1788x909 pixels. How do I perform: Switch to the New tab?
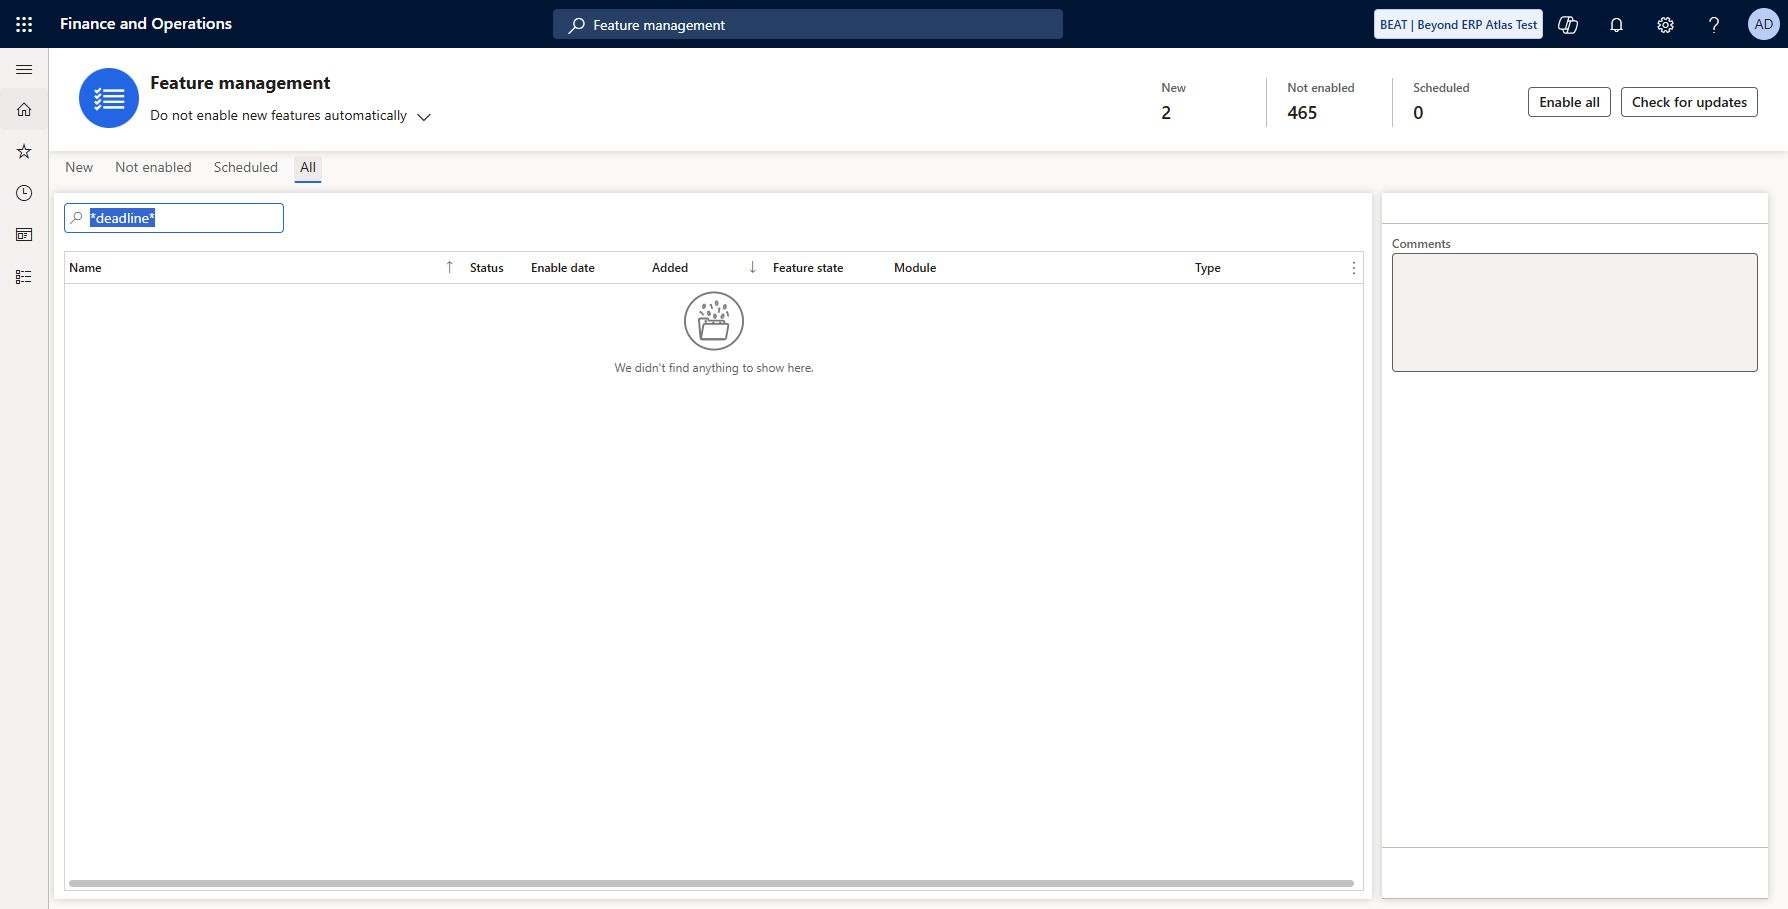tap(79, 167)
